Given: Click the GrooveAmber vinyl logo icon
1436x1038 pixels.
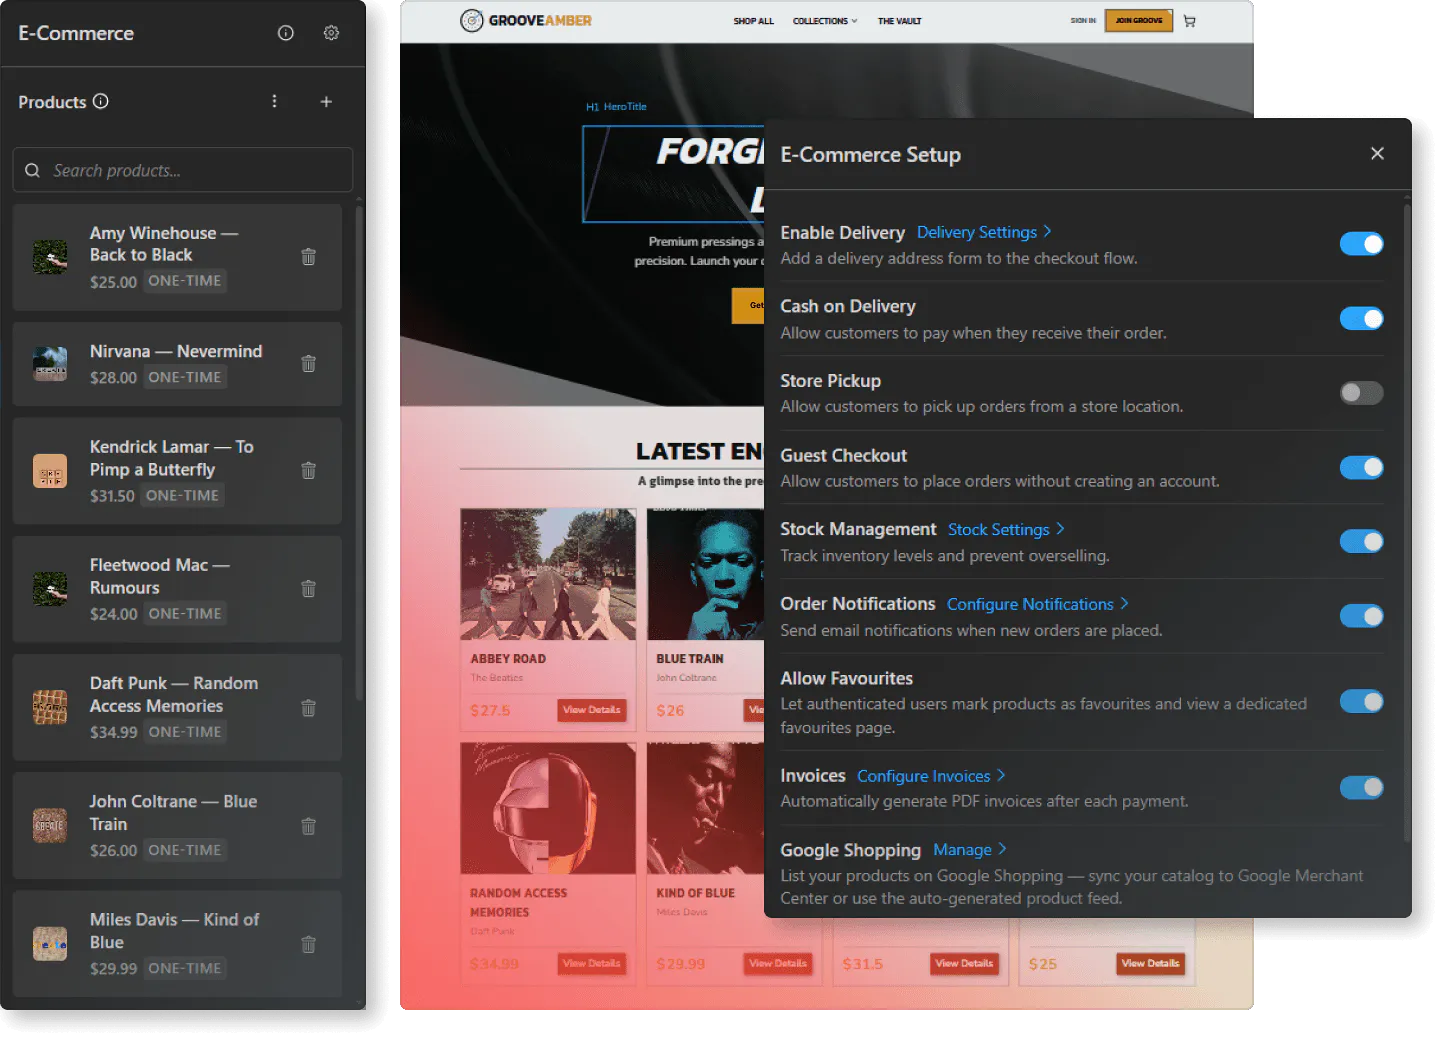Looking at the screenshot, I should coord(472,20).
